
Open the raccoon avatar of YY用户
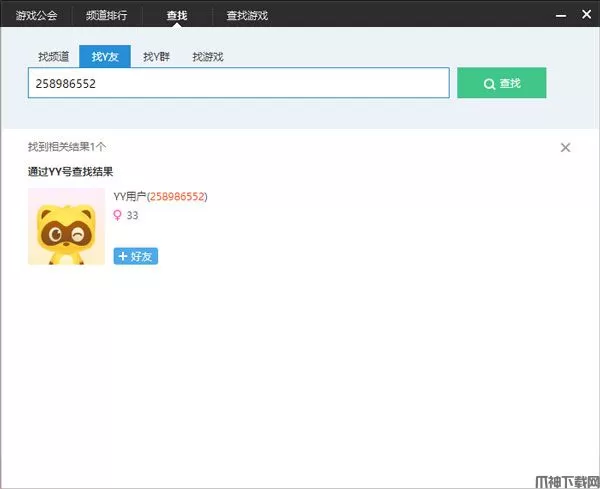pos(66,226)
